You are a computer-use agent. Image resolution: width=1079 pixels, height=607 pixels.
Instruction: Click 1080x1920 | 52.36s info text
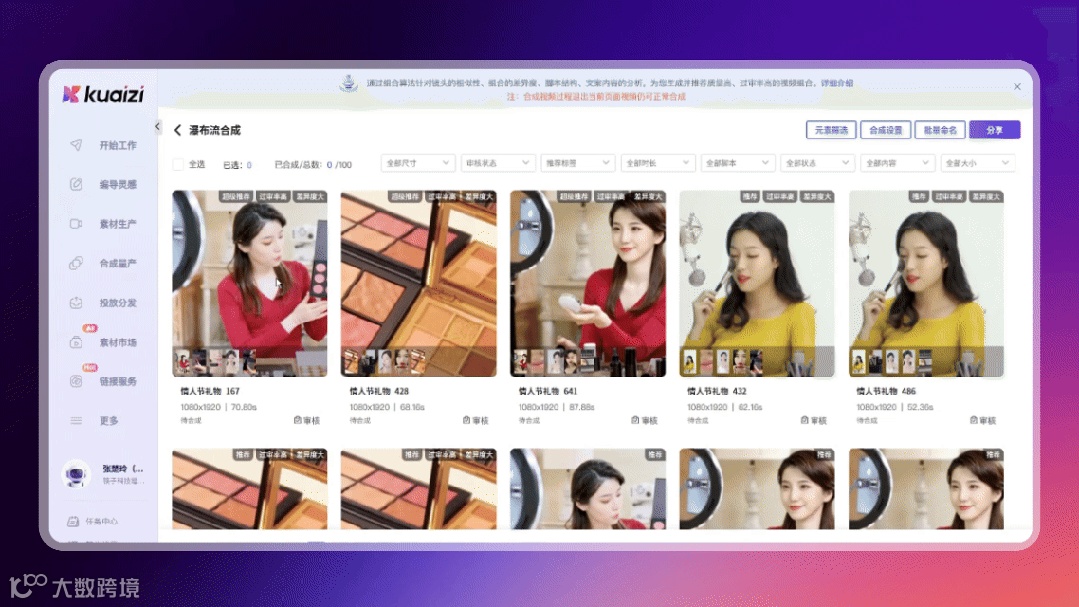coord(895,407)
